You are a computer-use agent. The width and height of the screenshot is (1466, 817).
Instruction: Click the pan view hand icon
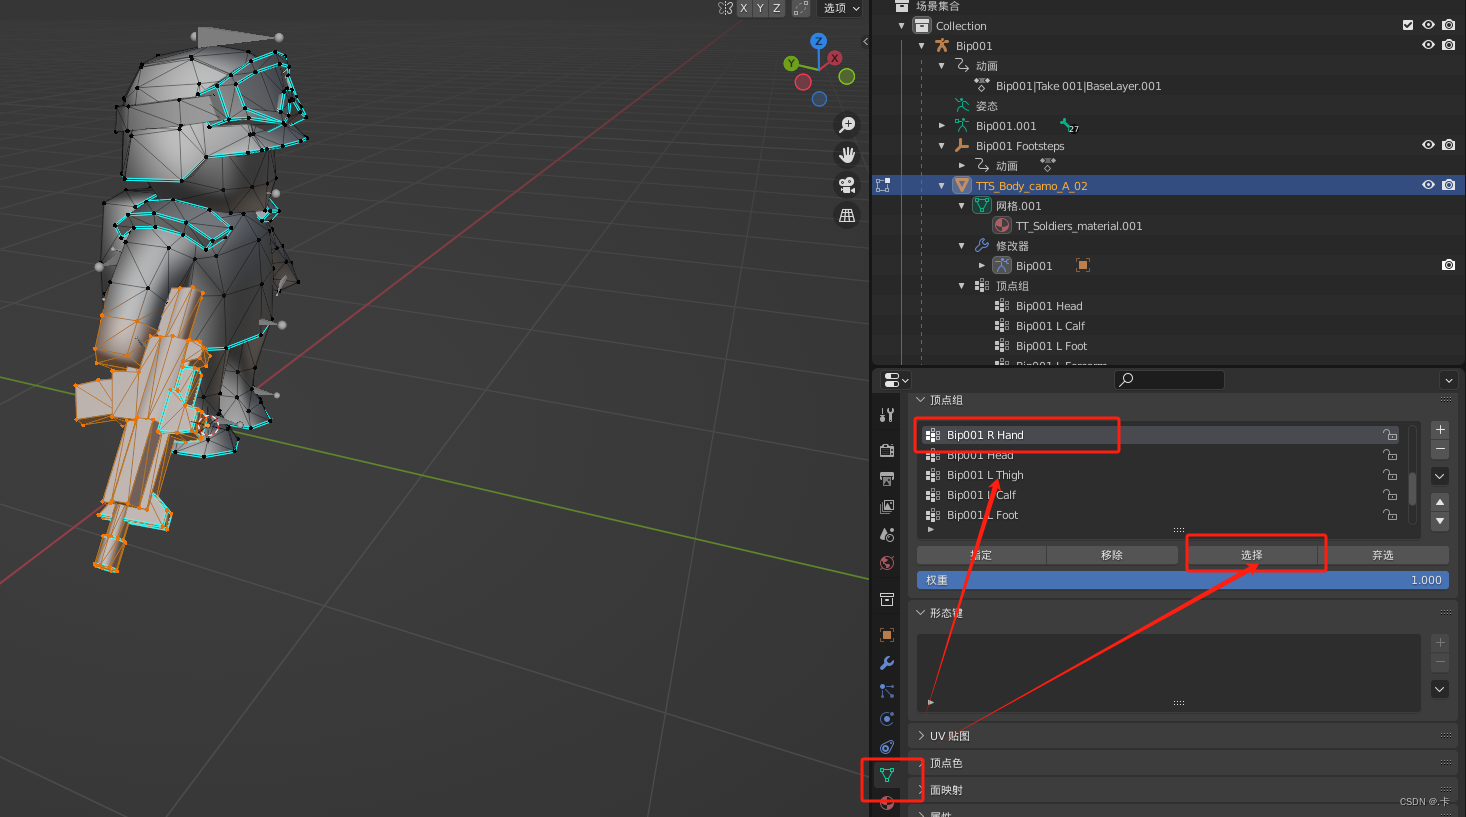click(847, 155)
